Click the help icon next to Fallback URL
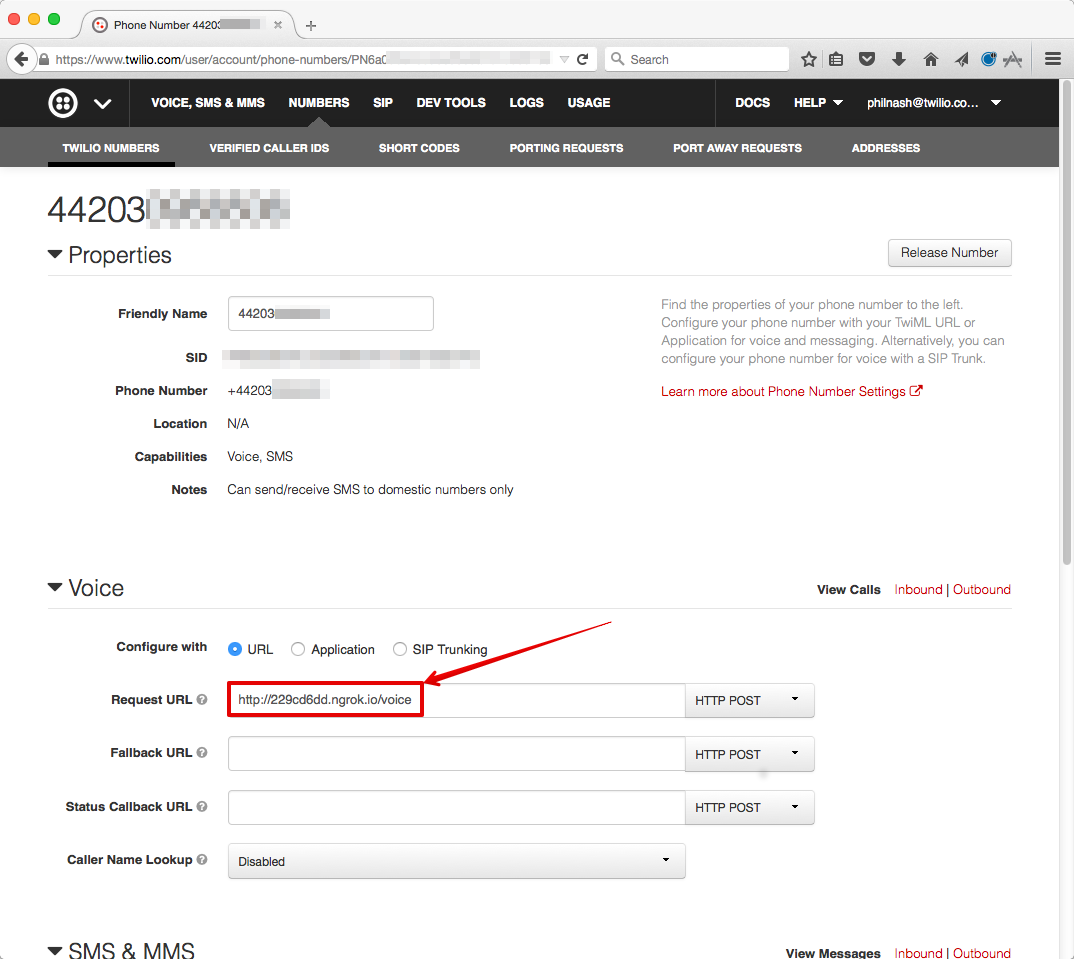The image size is (1074, 959). tap(202, 752)
